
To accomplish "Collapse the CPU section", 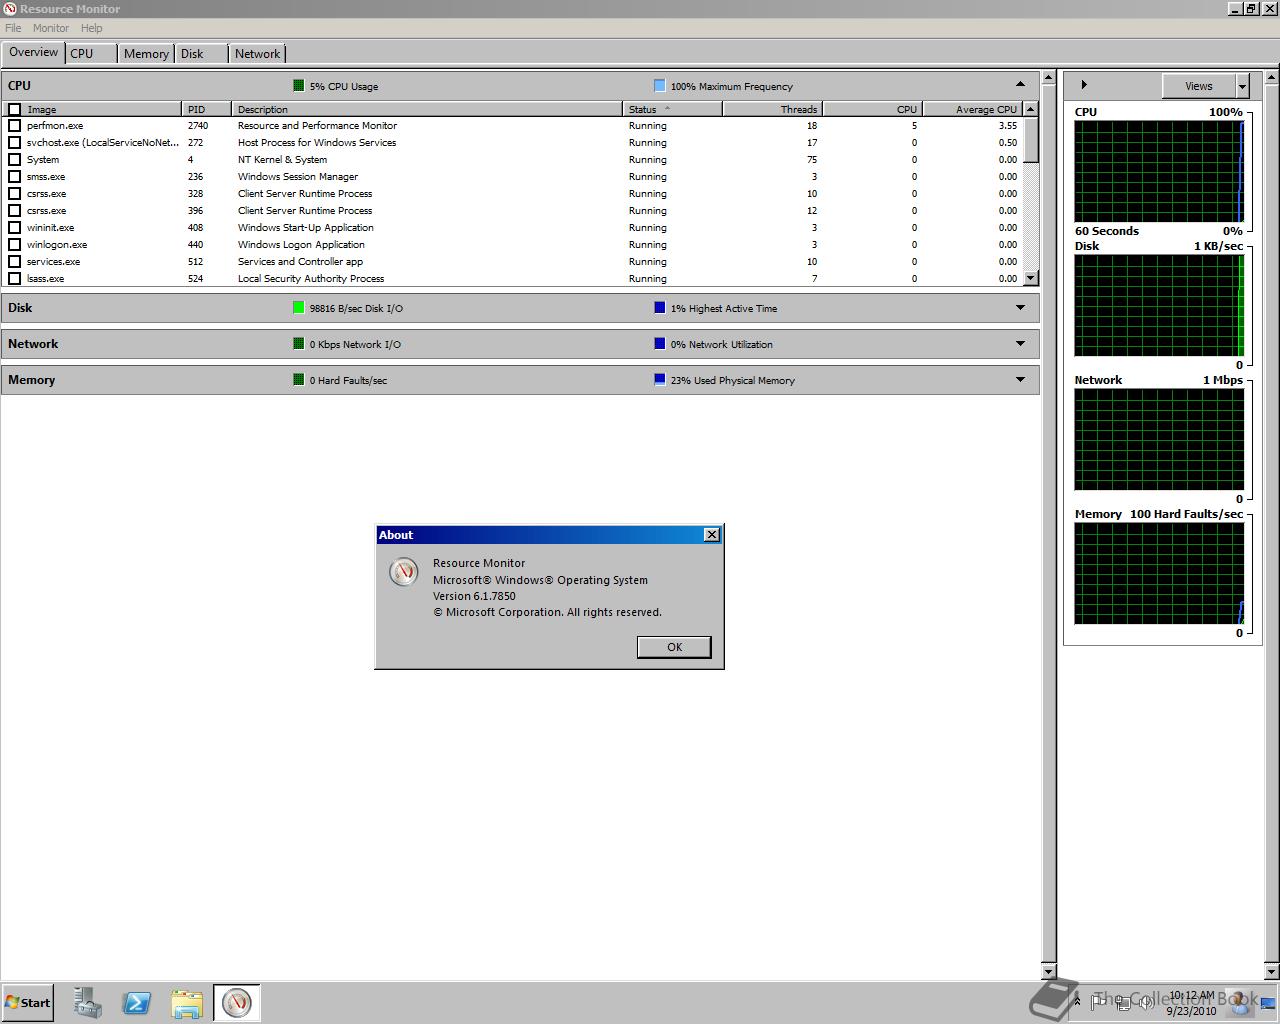I will point(1020,85).
